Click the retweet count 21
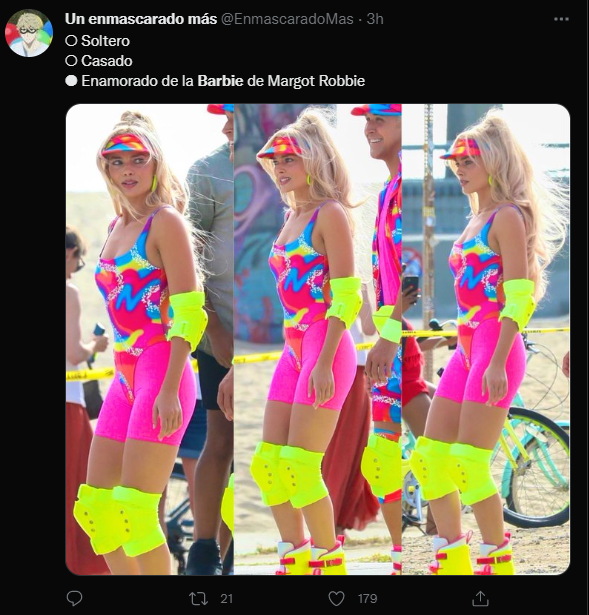This screenshot has width=589, height=615. pos(227,599)
